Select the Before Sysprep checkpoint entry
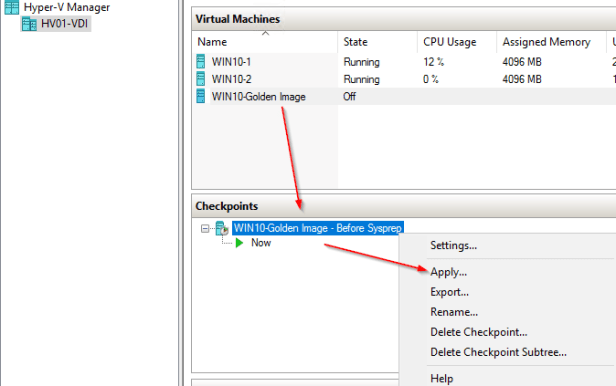The image size is (616, 386). (x=317, y=228)
